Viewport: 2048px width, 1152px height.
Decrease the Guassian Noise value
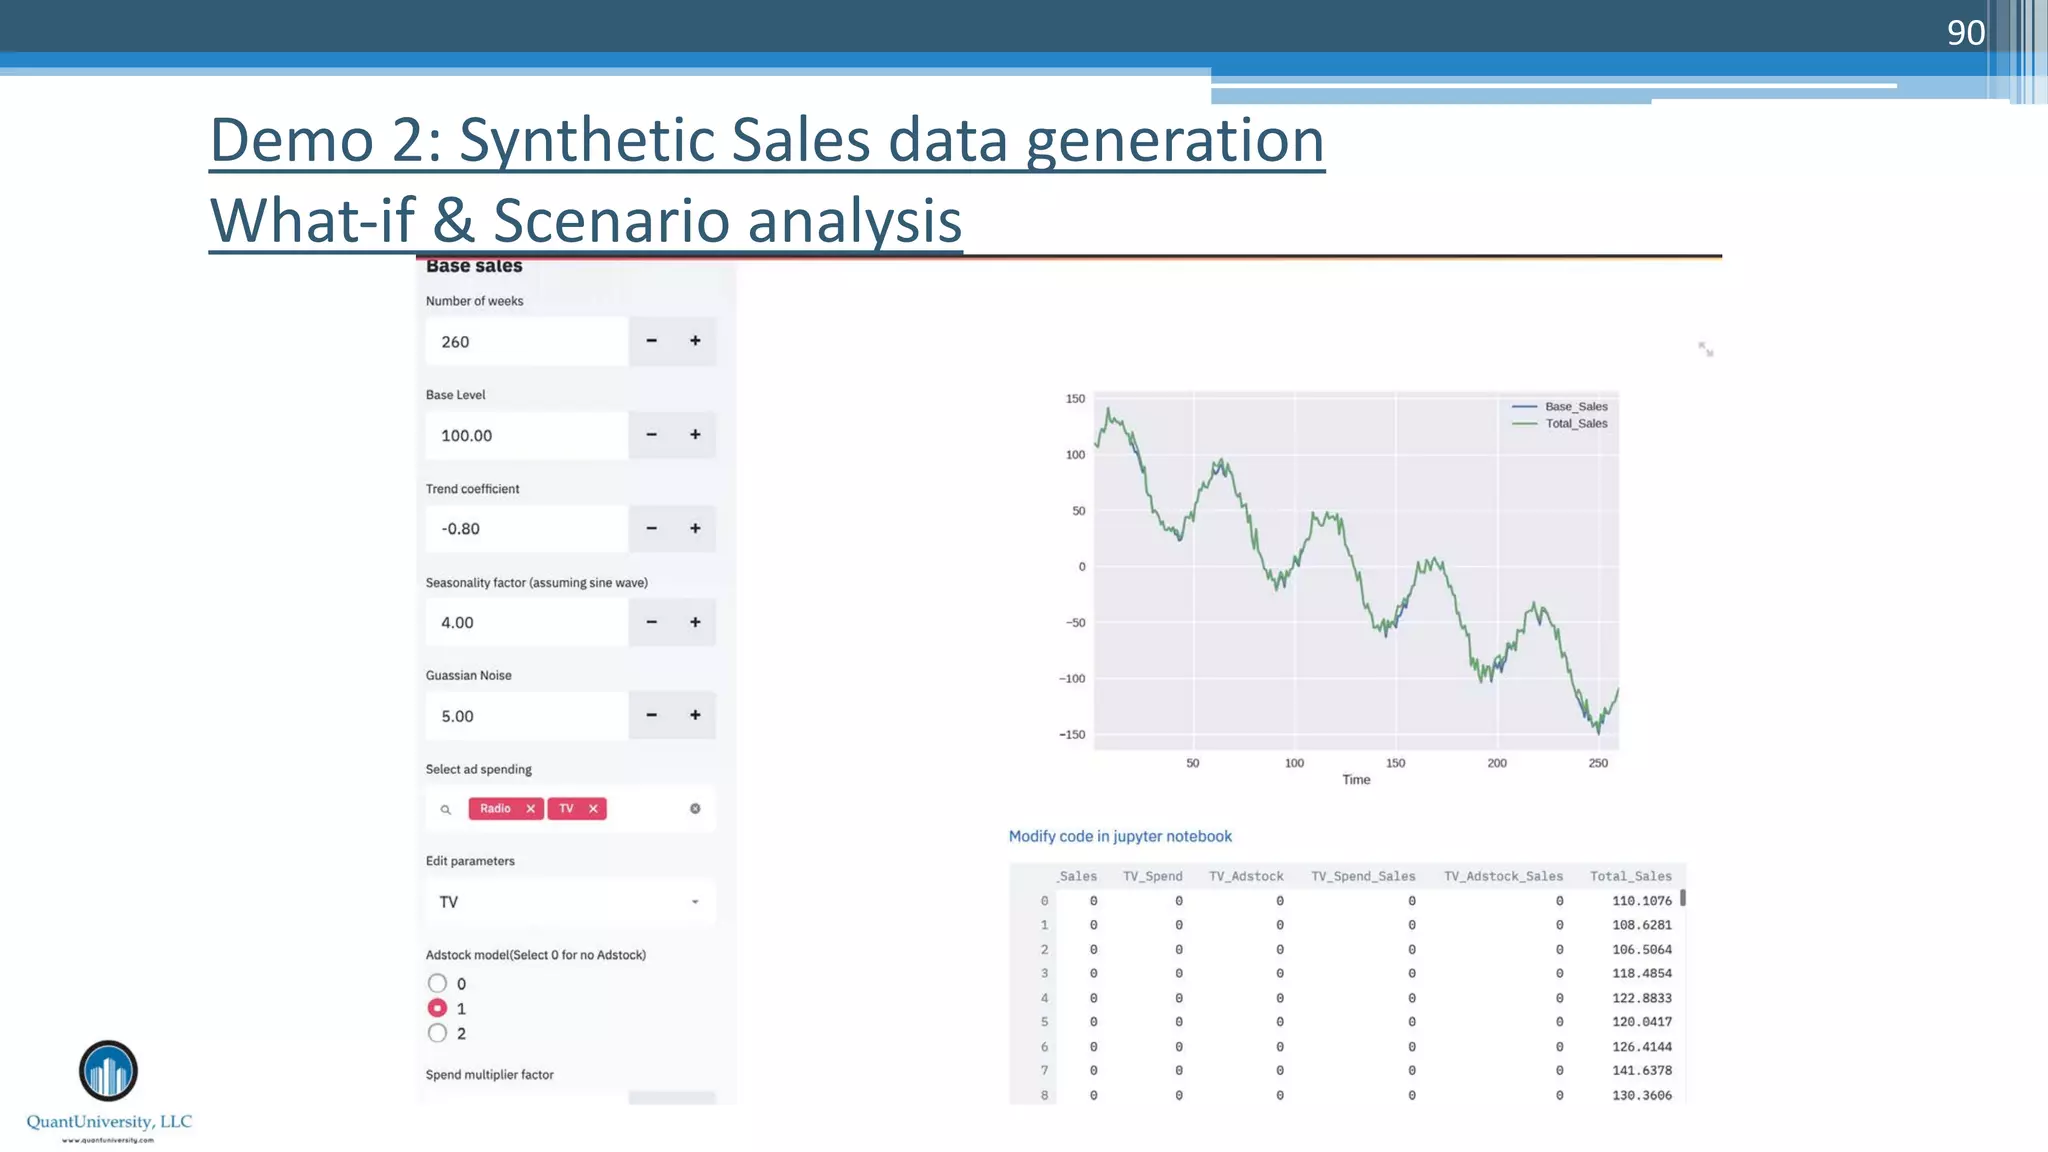point(651,715)
